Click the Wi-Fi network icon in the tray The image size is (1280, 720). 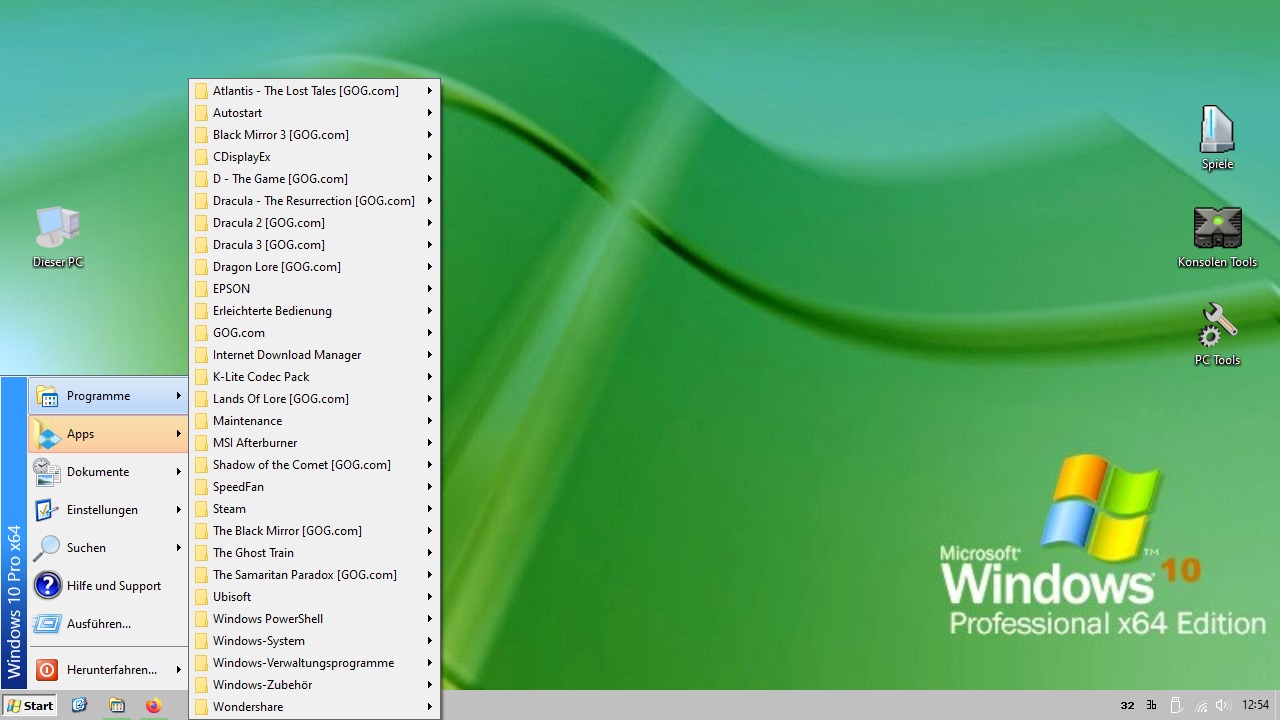1202,705
